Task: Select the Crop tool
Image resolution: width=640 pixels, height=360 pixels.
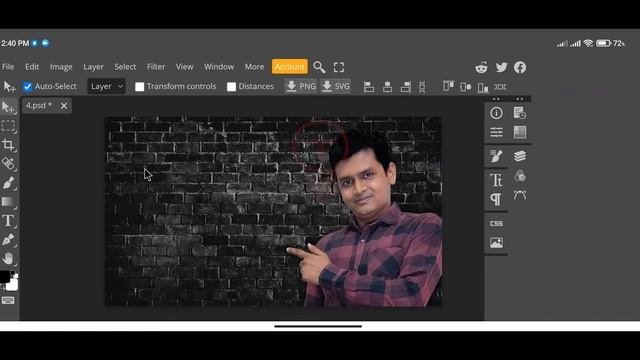Action: [x=8, y=145]
